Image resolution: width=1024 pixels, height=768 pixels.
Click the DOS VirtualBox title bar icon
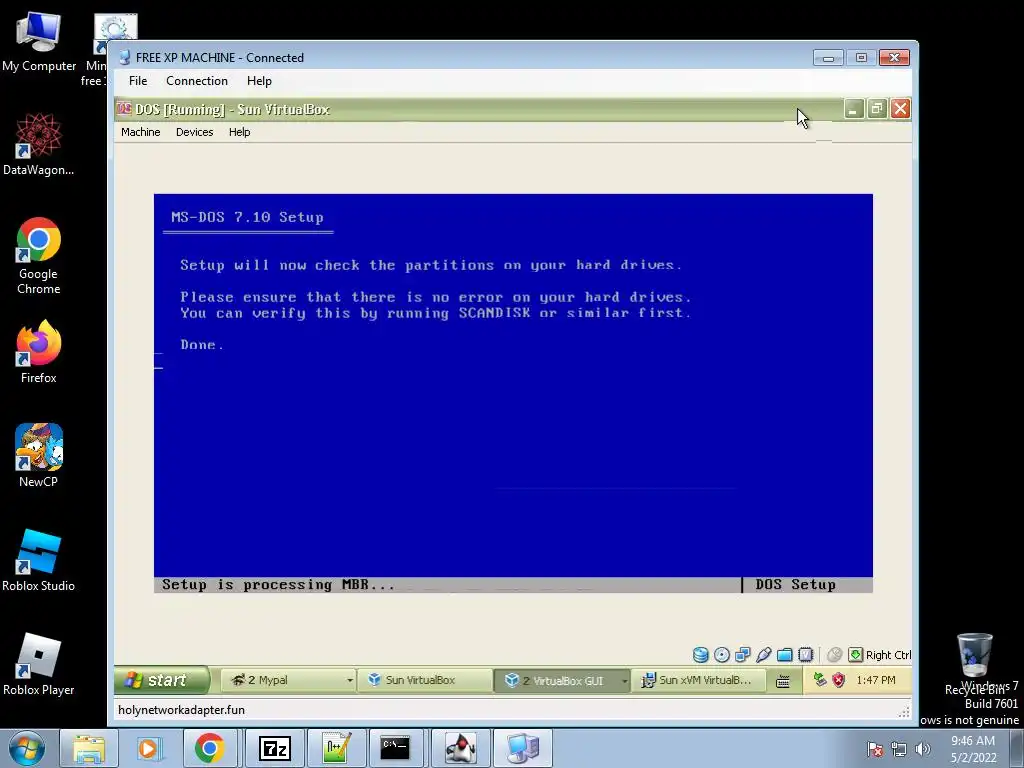coord(124,108)
